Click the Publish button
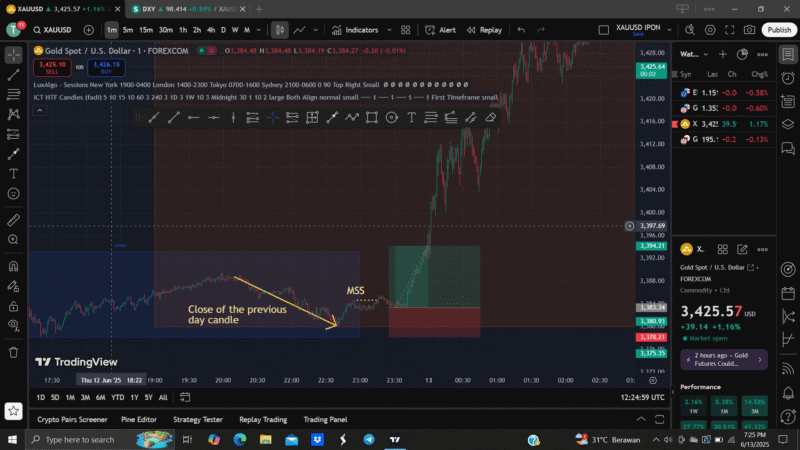 click(x=779, y=30)
